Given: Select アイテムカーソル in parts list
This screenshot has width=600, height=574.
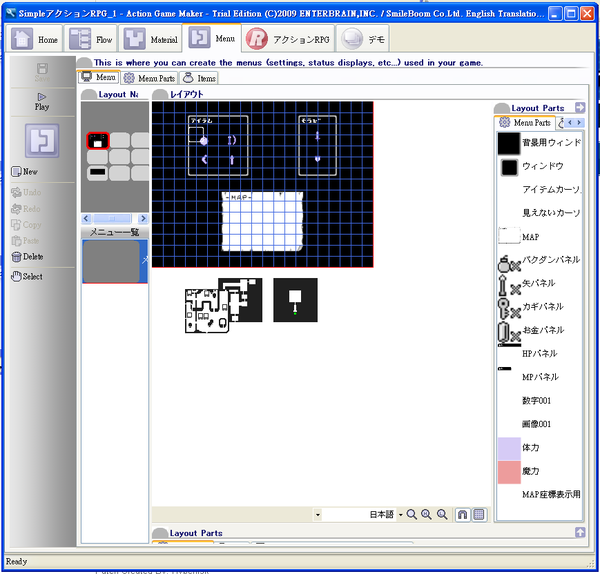Looking at the screenshot, I should click(540, 190).
